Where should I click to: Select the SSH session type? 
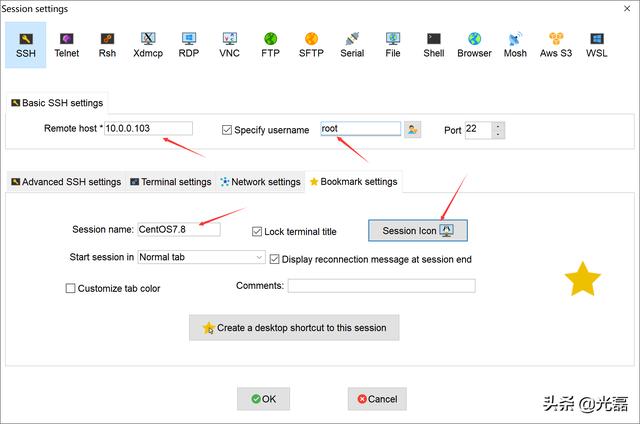26,45
